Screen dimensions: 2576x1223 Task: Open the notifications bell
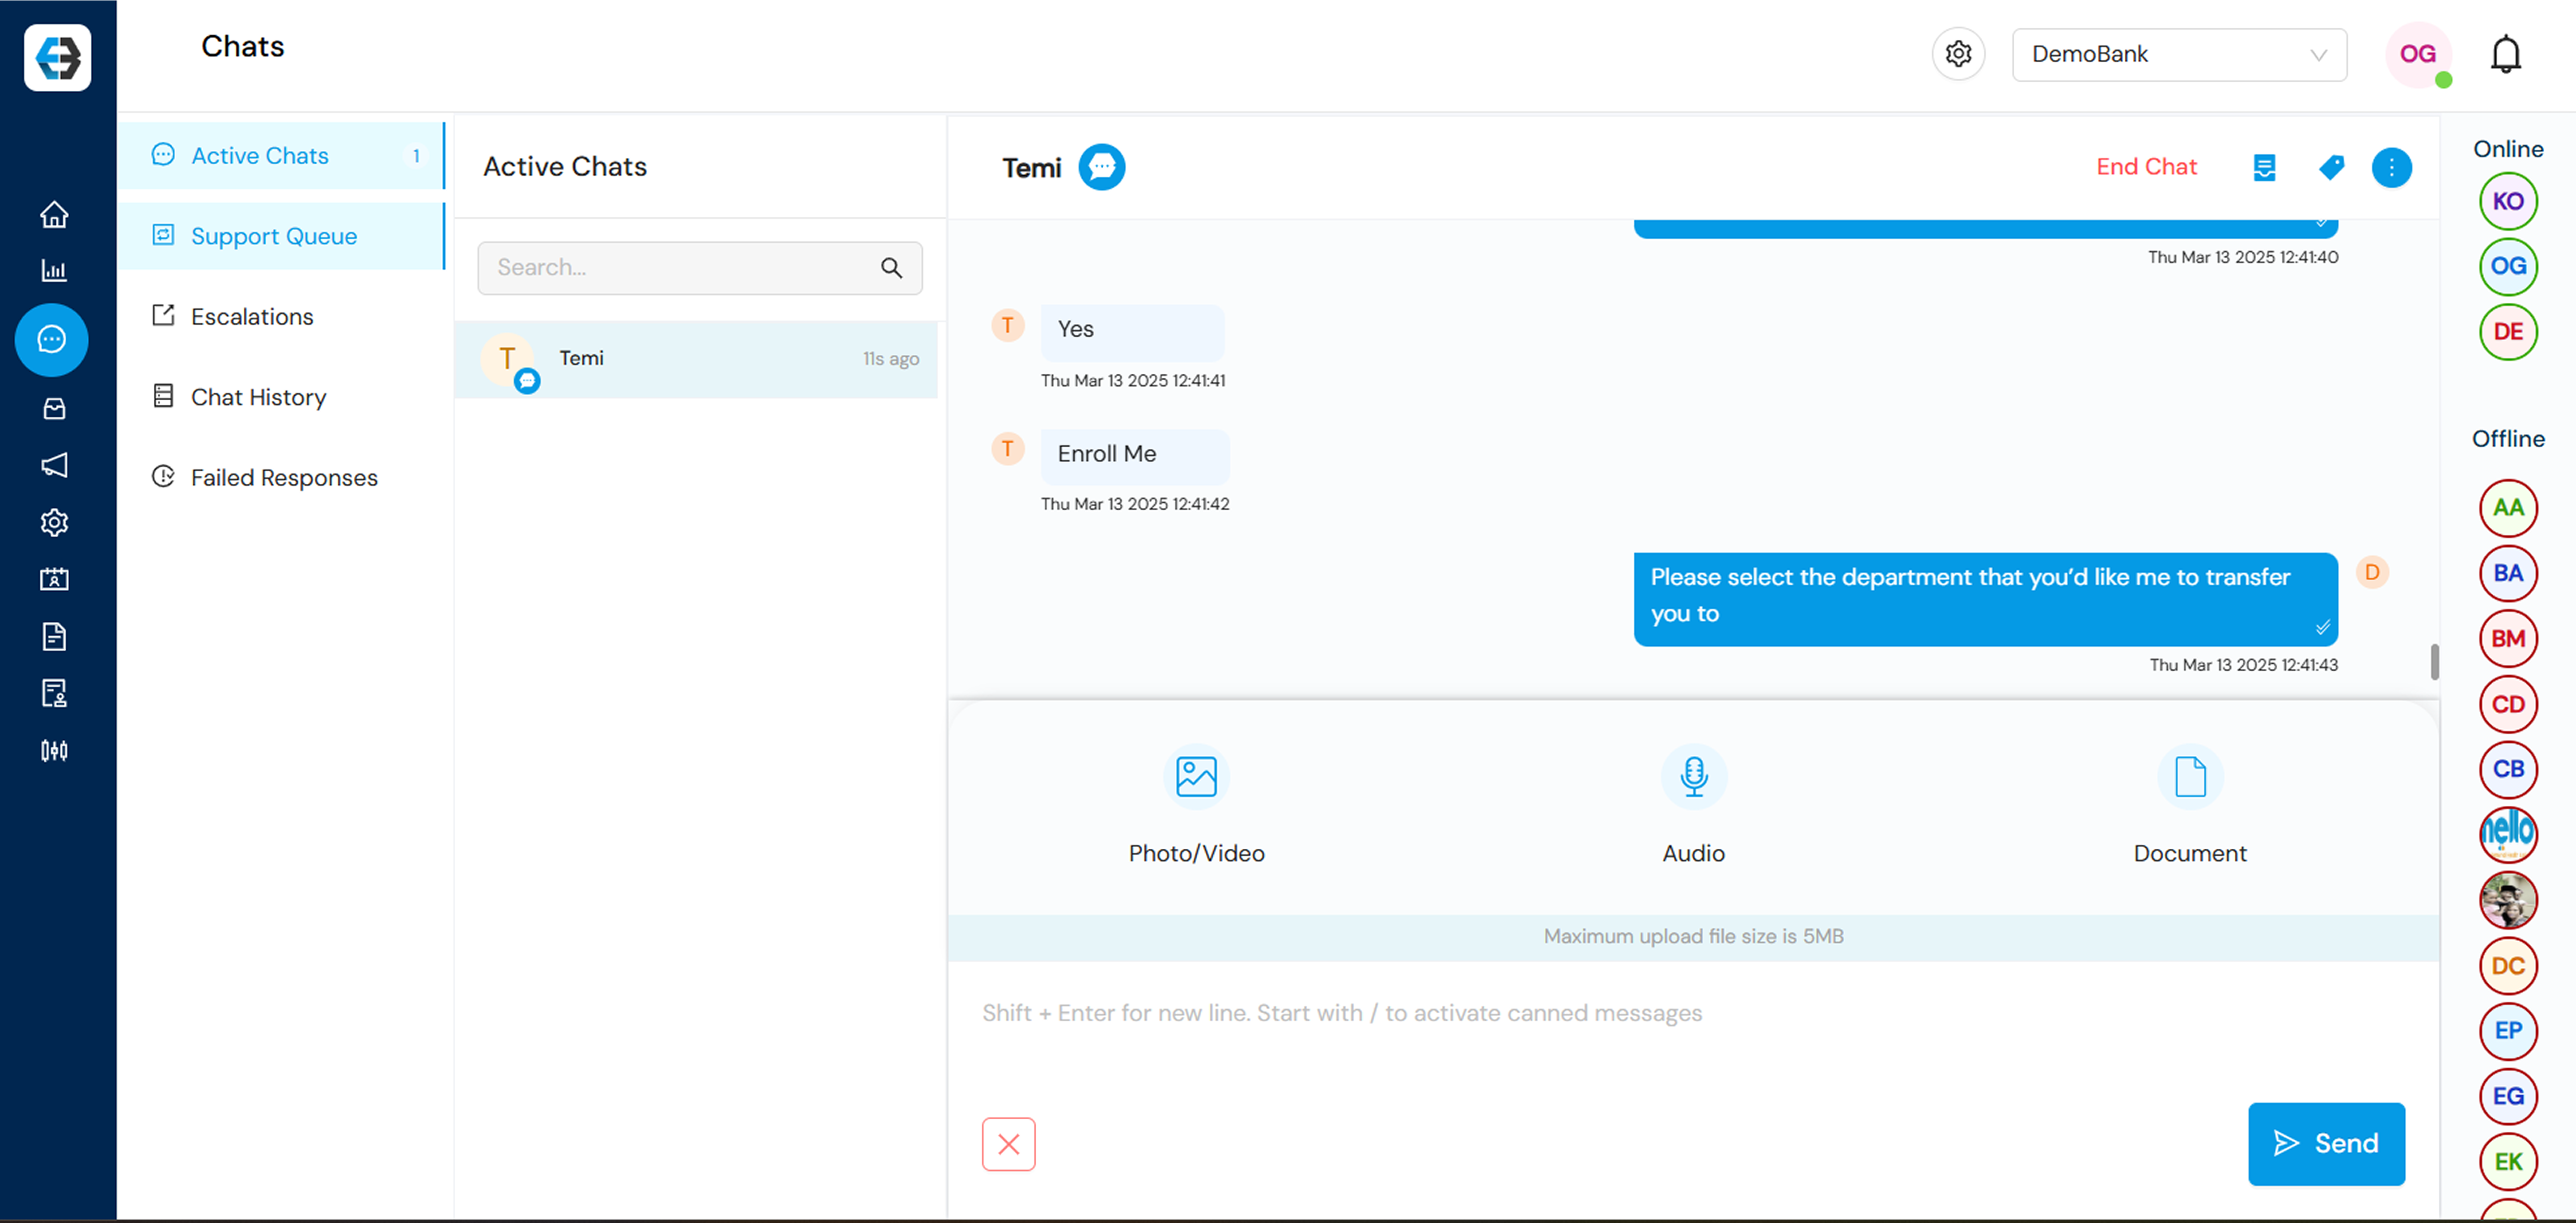(2505, 54)
